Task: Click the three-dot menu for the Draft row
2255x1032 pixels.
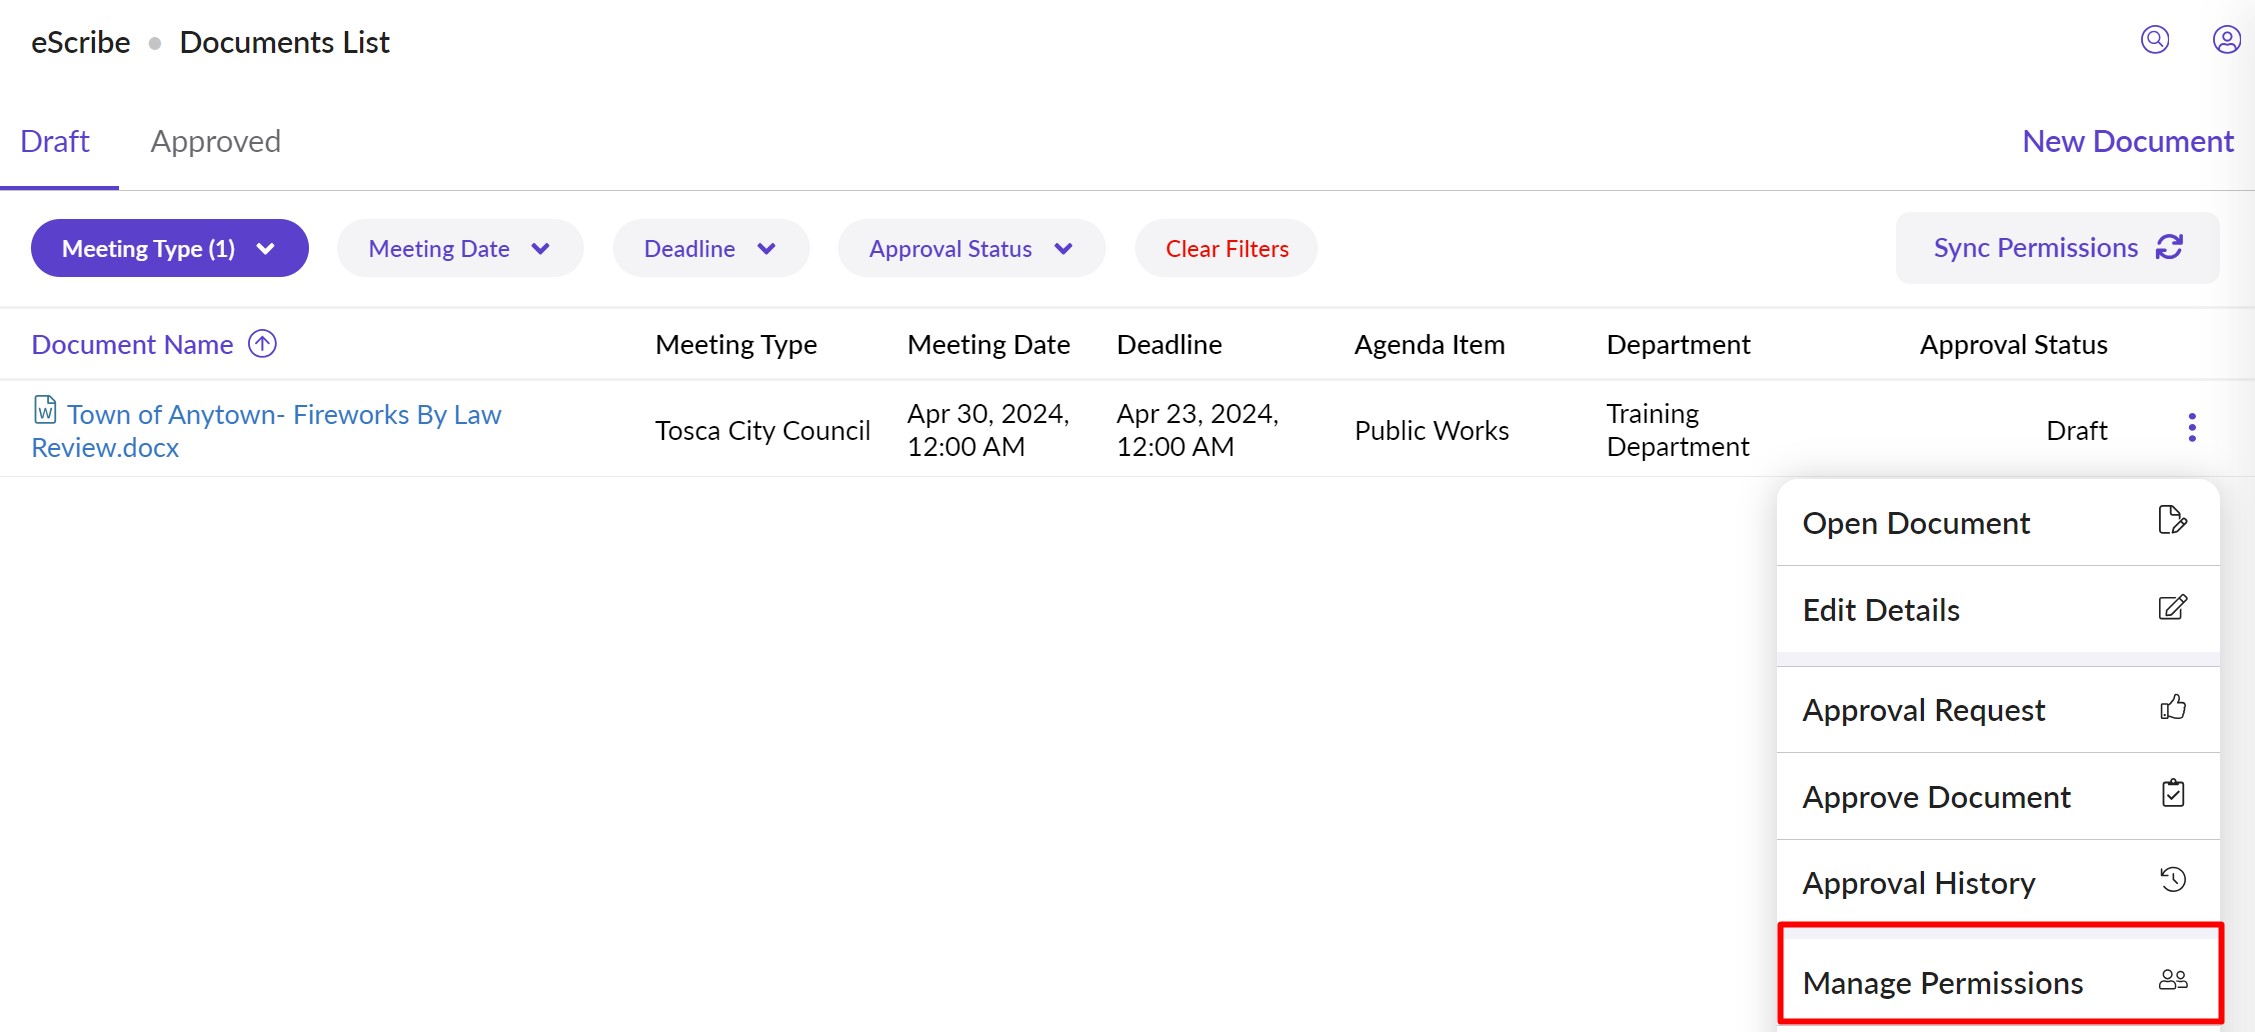Action: click(2191, 428)
